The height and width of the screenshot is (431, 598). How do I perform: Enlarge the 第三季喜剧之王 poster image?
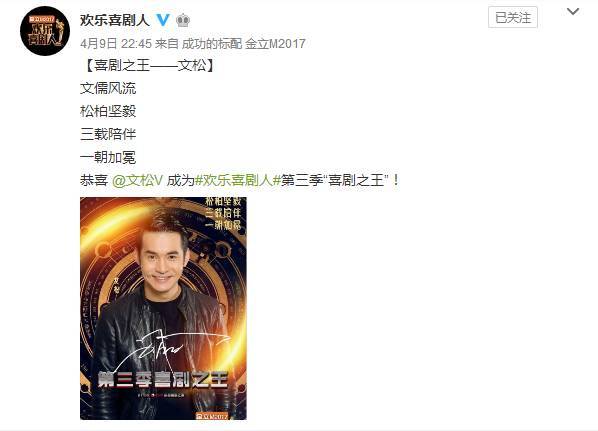[x=163, y=308]
